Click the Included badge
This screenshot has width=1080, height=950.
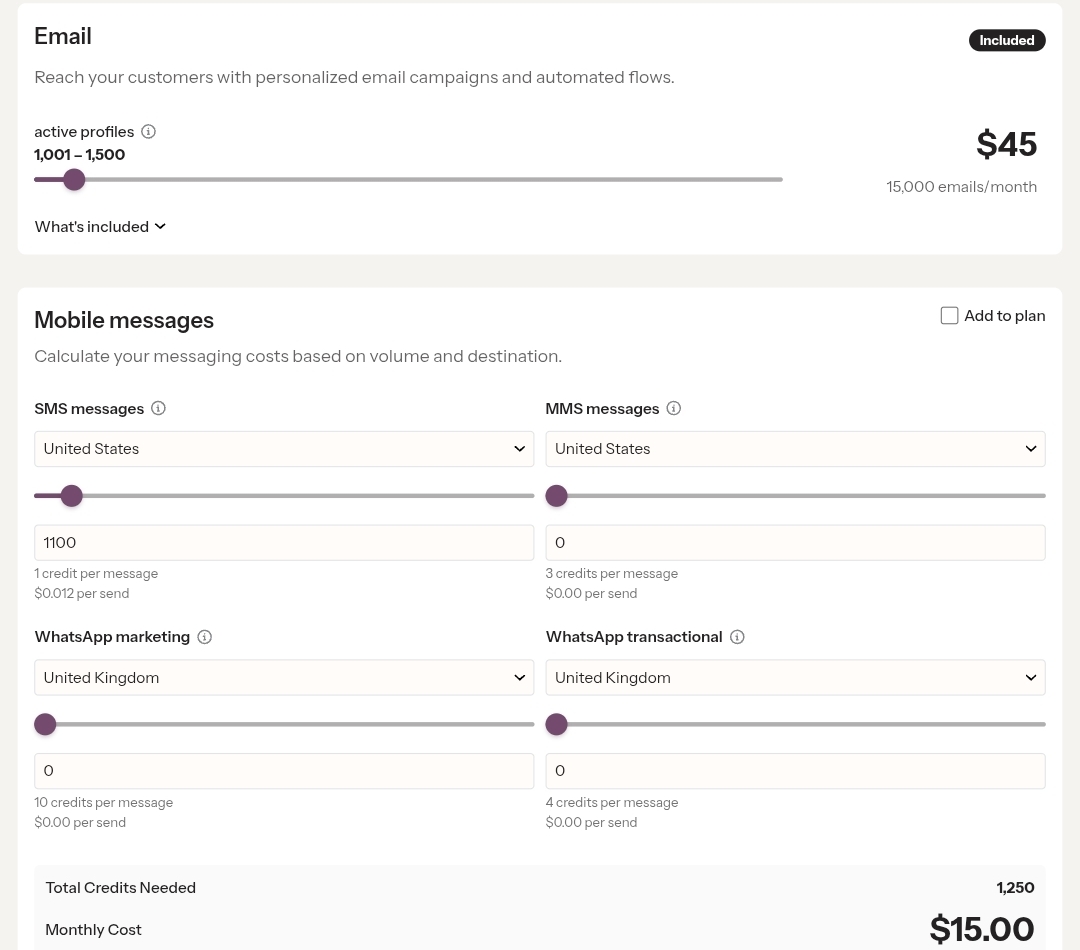(x=1007, y=40)
